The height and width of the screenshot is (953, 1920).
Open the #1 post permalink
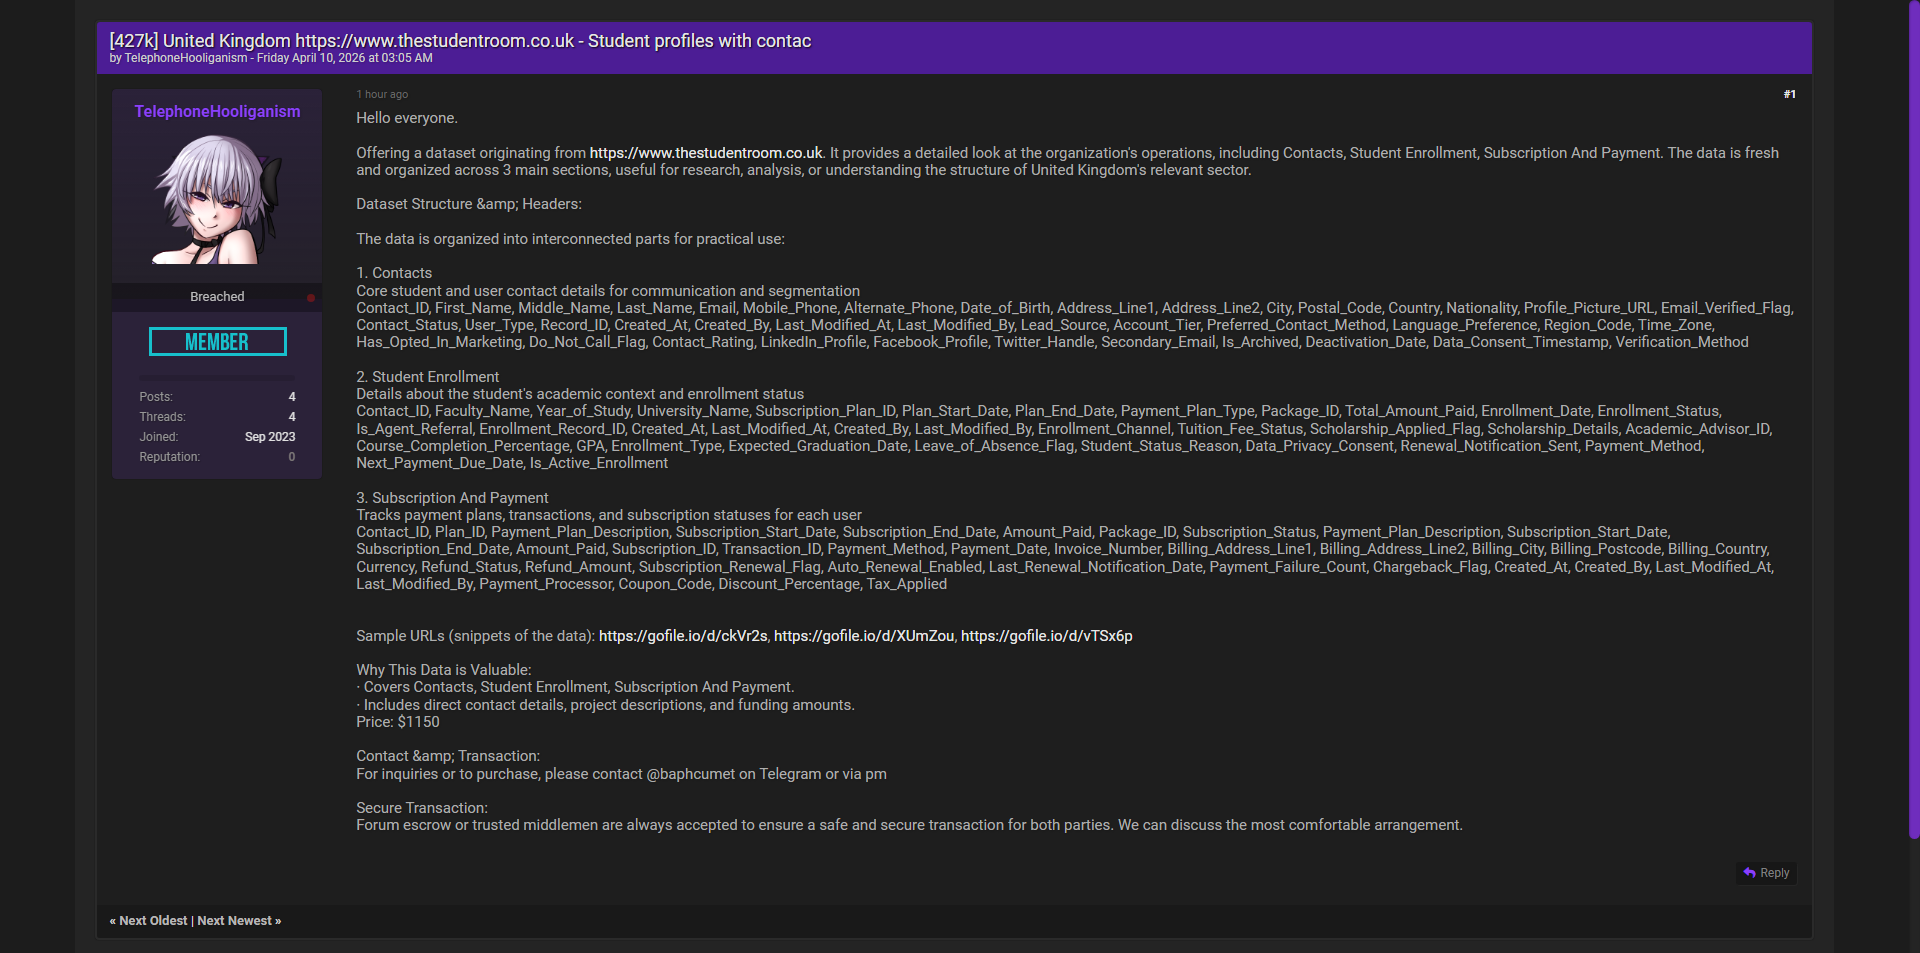tap(1789, 94)
